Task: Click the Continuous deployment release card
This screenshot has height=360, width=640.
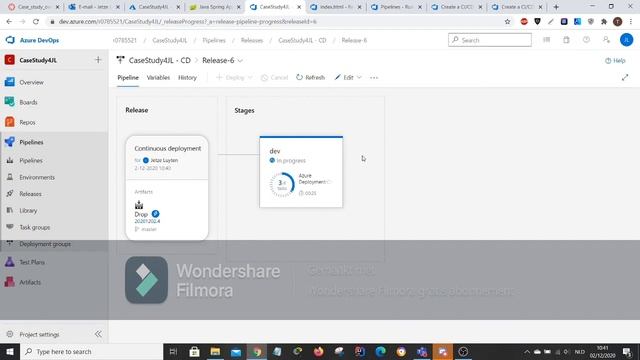Action: click(x=167, y=188)
